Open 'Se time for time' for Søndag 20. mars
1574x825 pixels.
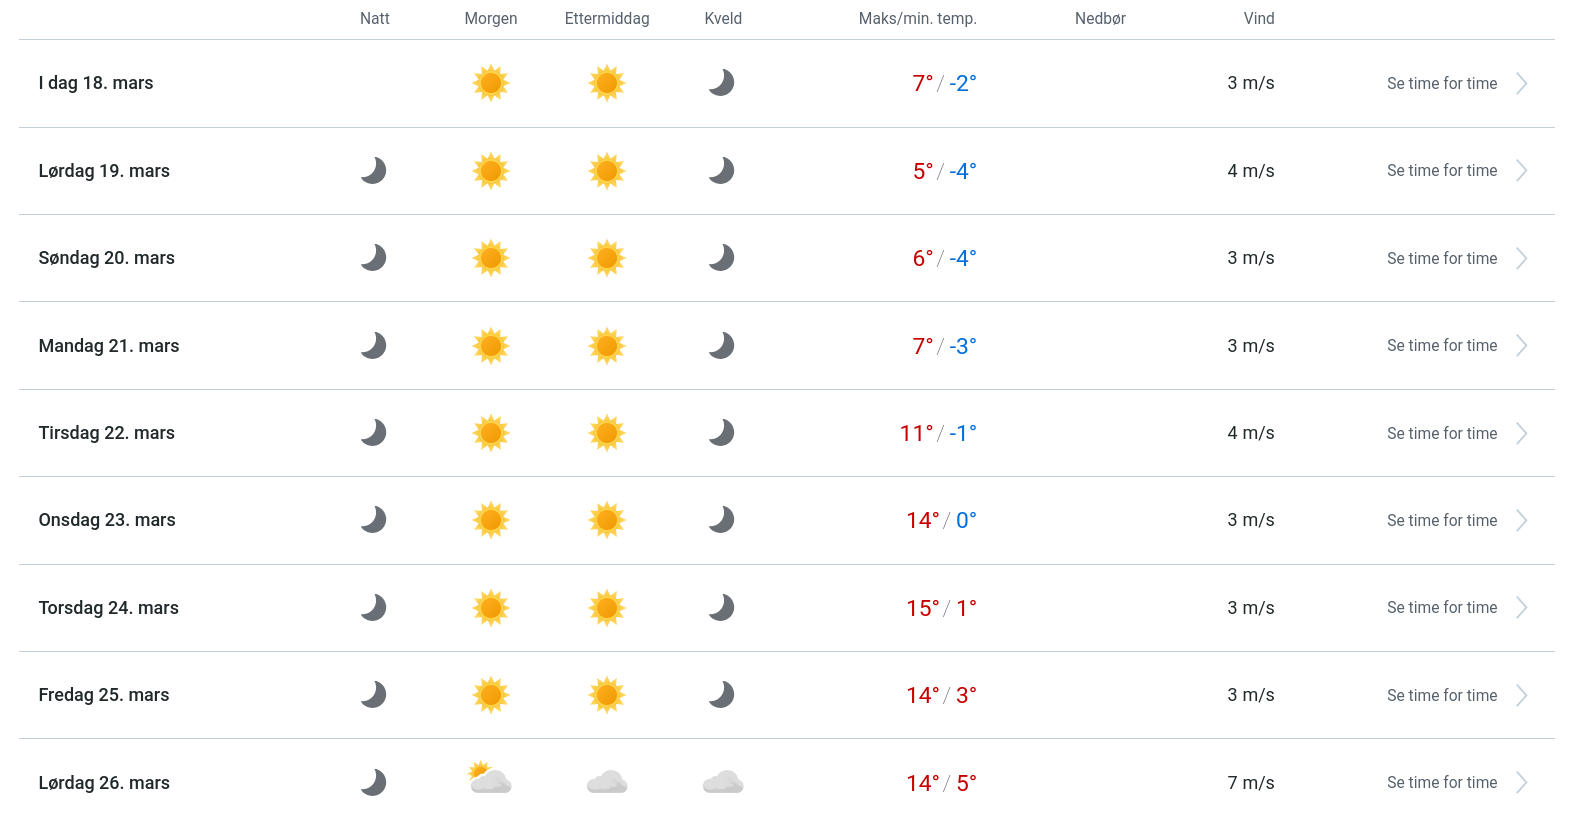pyautogui.click(x=1441, y=259)
